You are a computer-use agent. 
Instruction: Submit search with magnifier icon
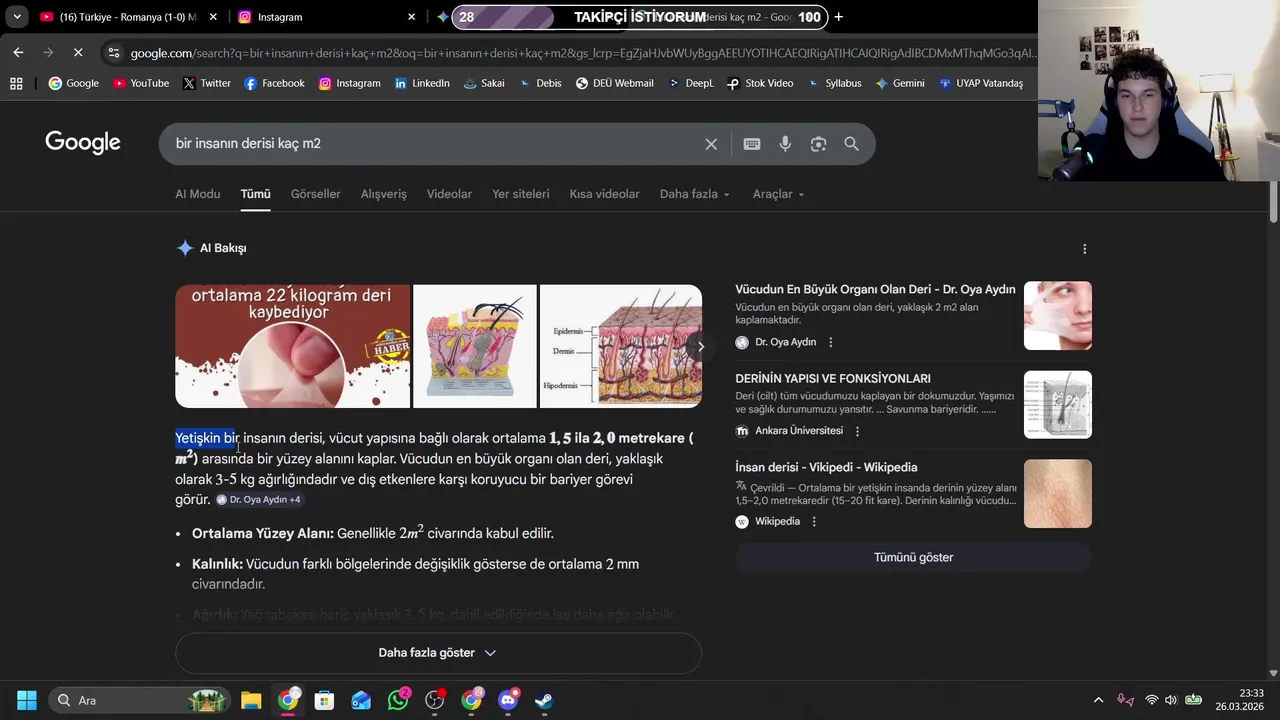852,144
